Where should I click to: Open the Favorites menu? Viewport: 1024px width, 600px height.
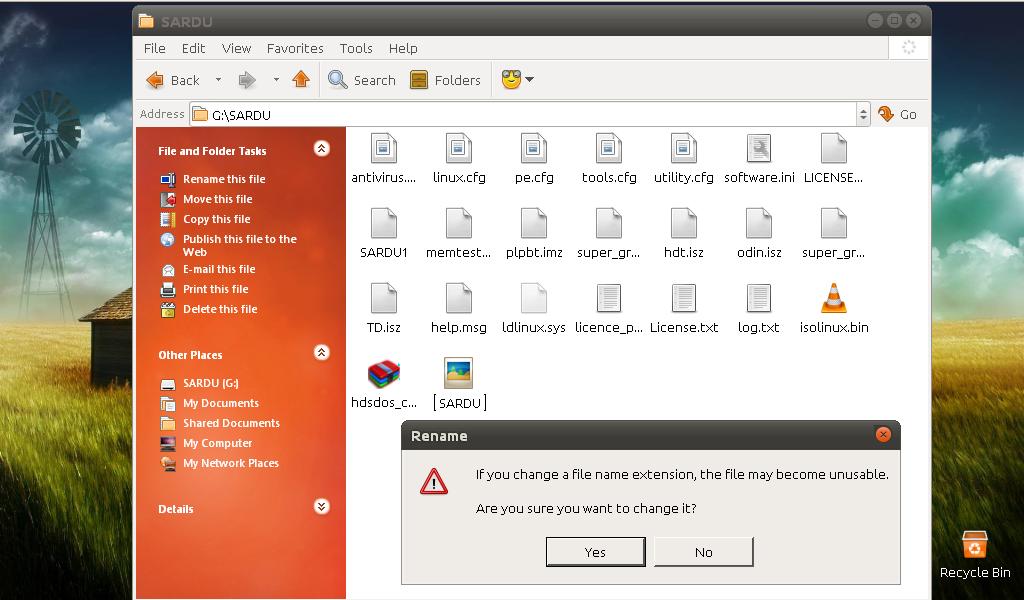click(x=295, y=48)
